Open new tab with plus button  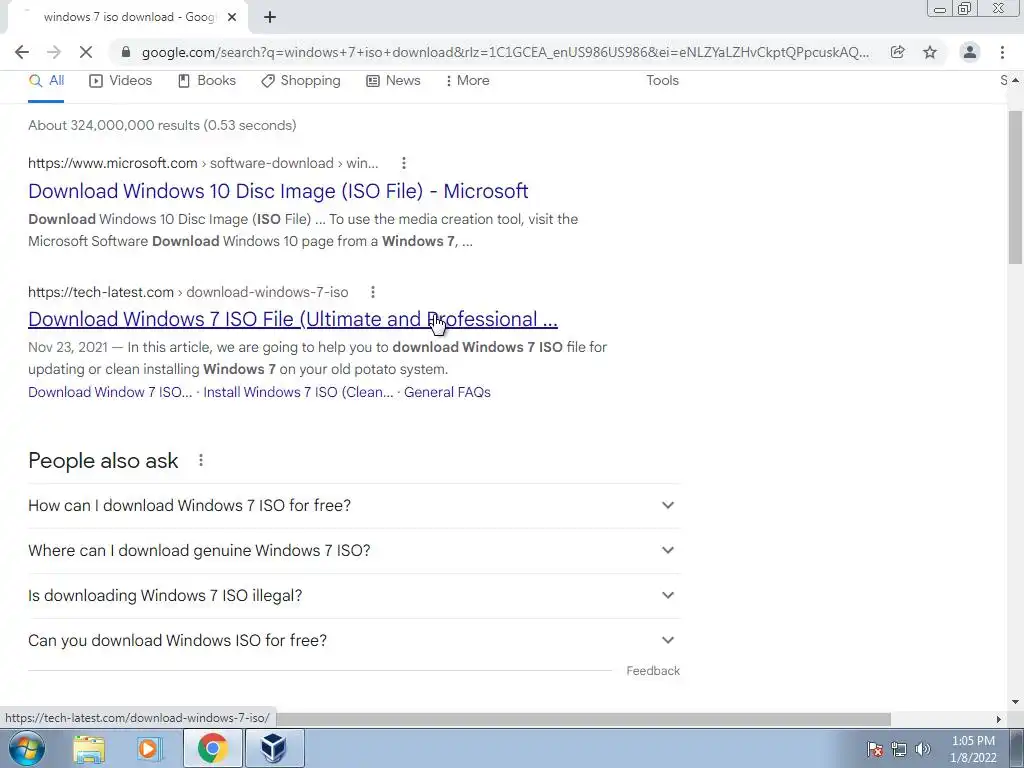coord(270,17)
